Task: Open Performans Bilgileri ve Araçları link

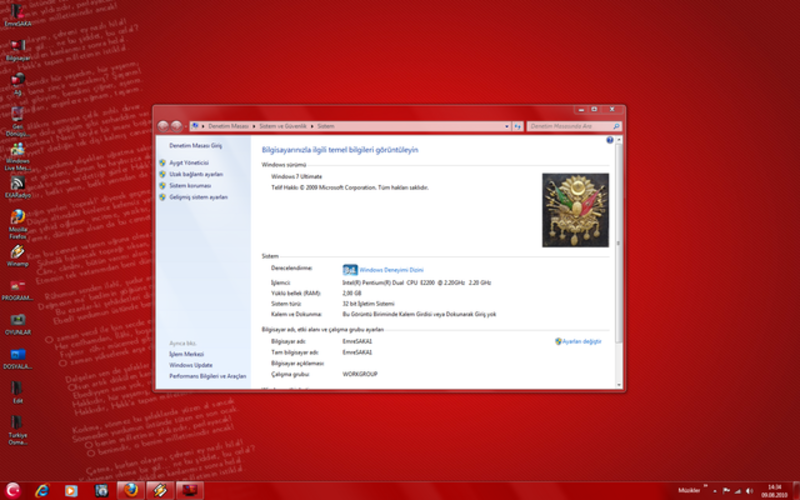Action: pyautogui.click(x=208, y=376)
